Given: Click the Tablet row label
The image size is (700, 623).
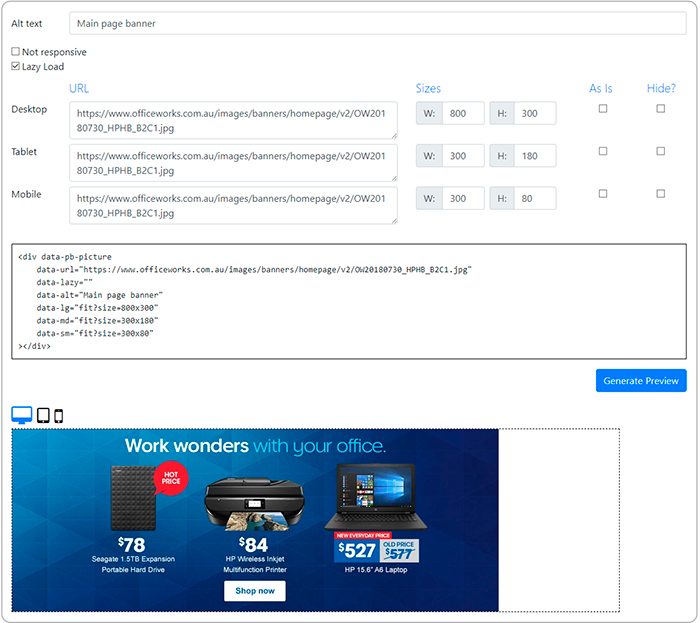Looking at the screenshot, I should 24,152.
